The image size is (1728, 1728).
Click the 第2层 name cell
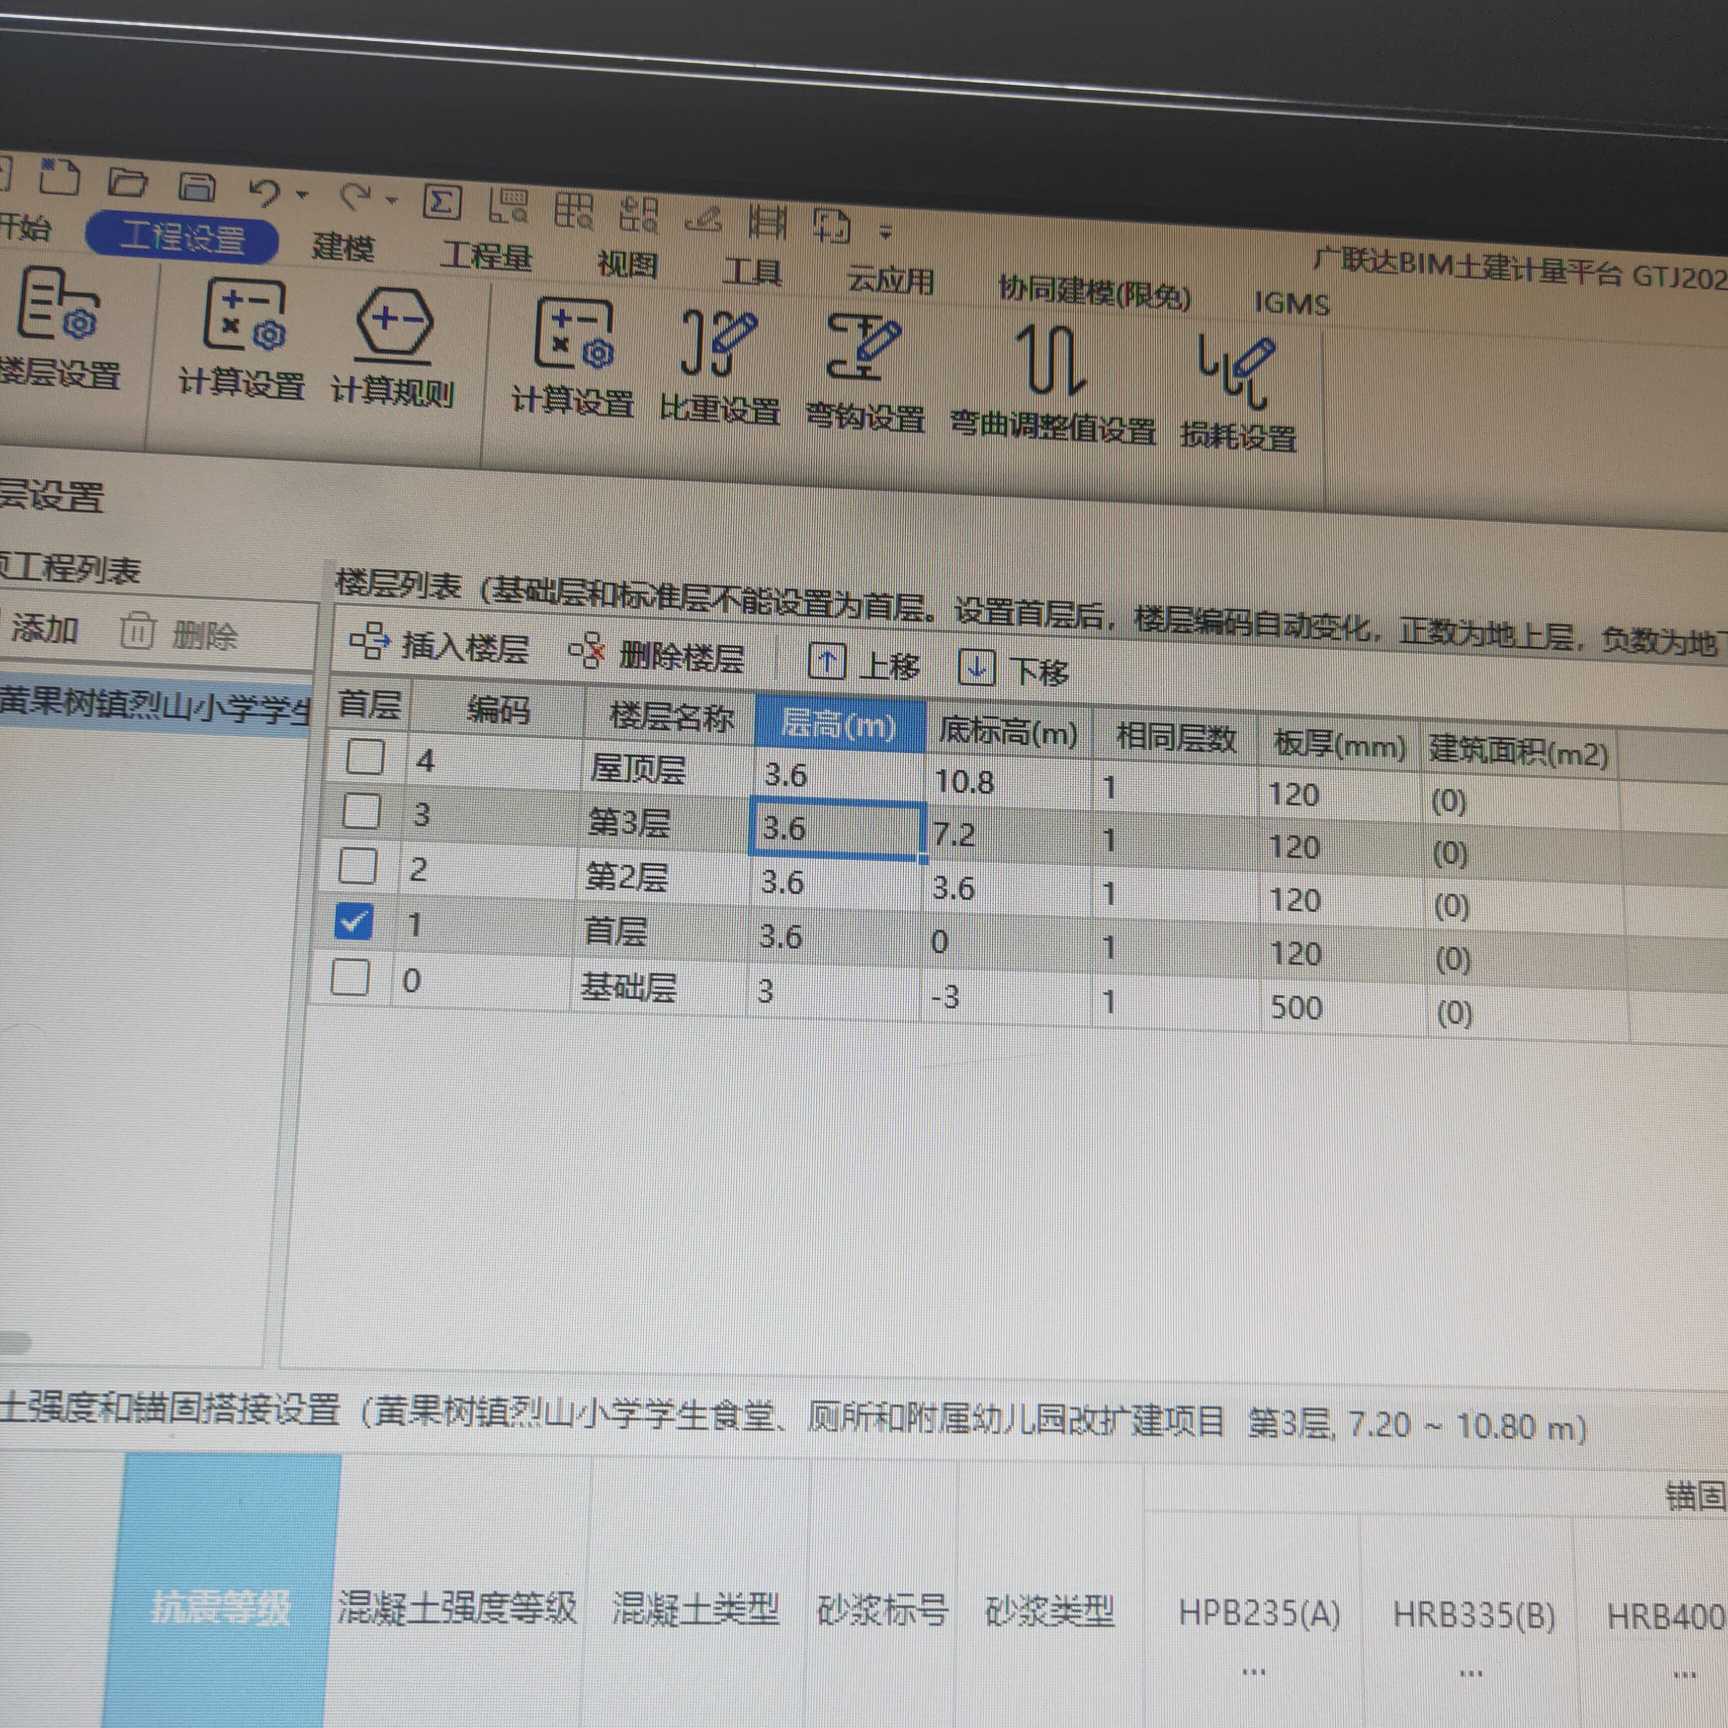pyautogui.click(x=661, y=877)
